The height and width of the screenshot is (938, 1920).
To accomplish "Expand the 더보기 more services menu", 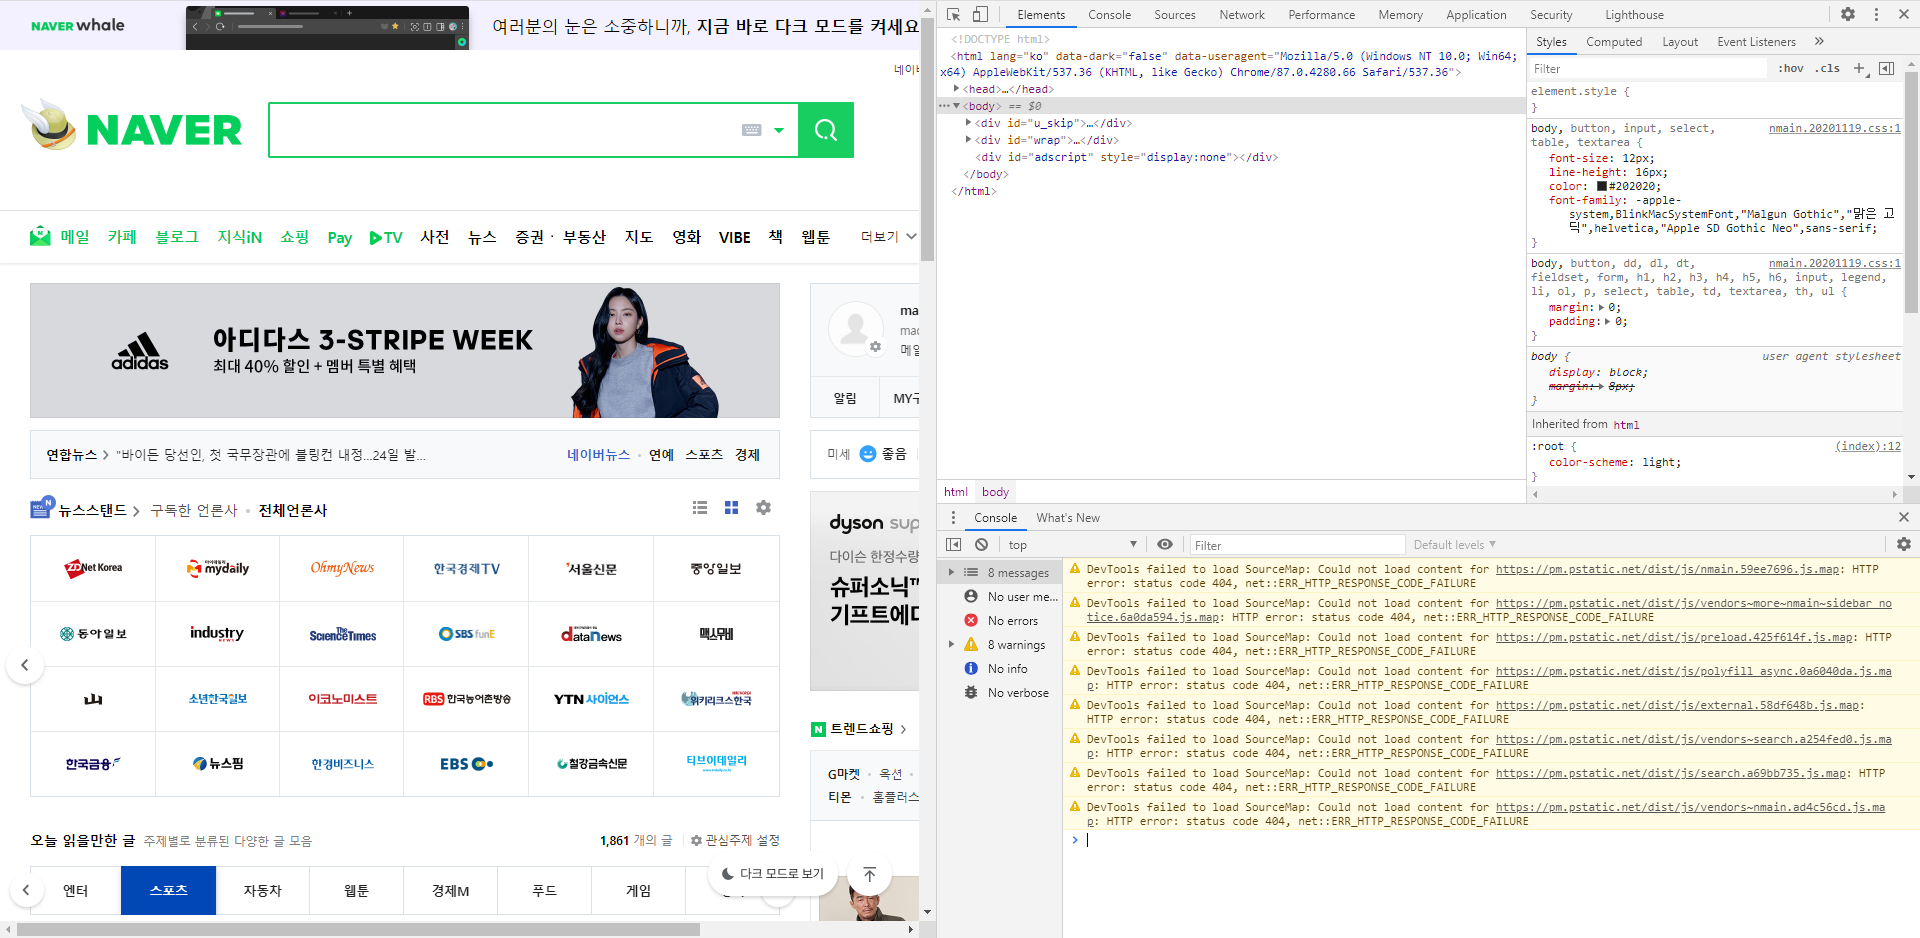I will point(888,237).
